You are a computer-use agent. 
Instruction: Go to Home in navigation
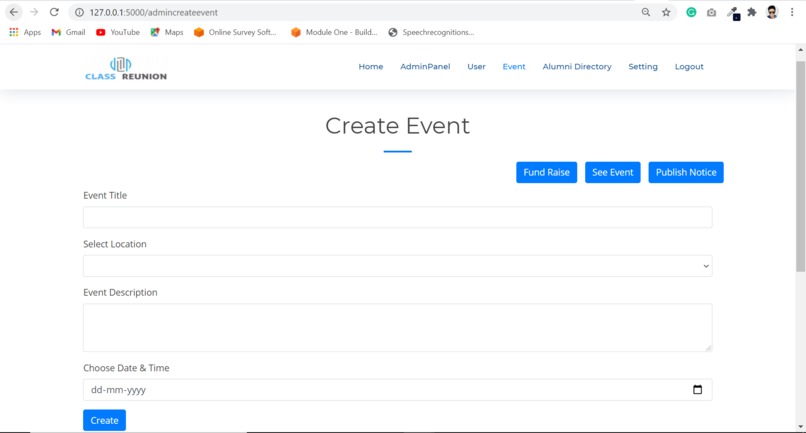coord(371,66)
